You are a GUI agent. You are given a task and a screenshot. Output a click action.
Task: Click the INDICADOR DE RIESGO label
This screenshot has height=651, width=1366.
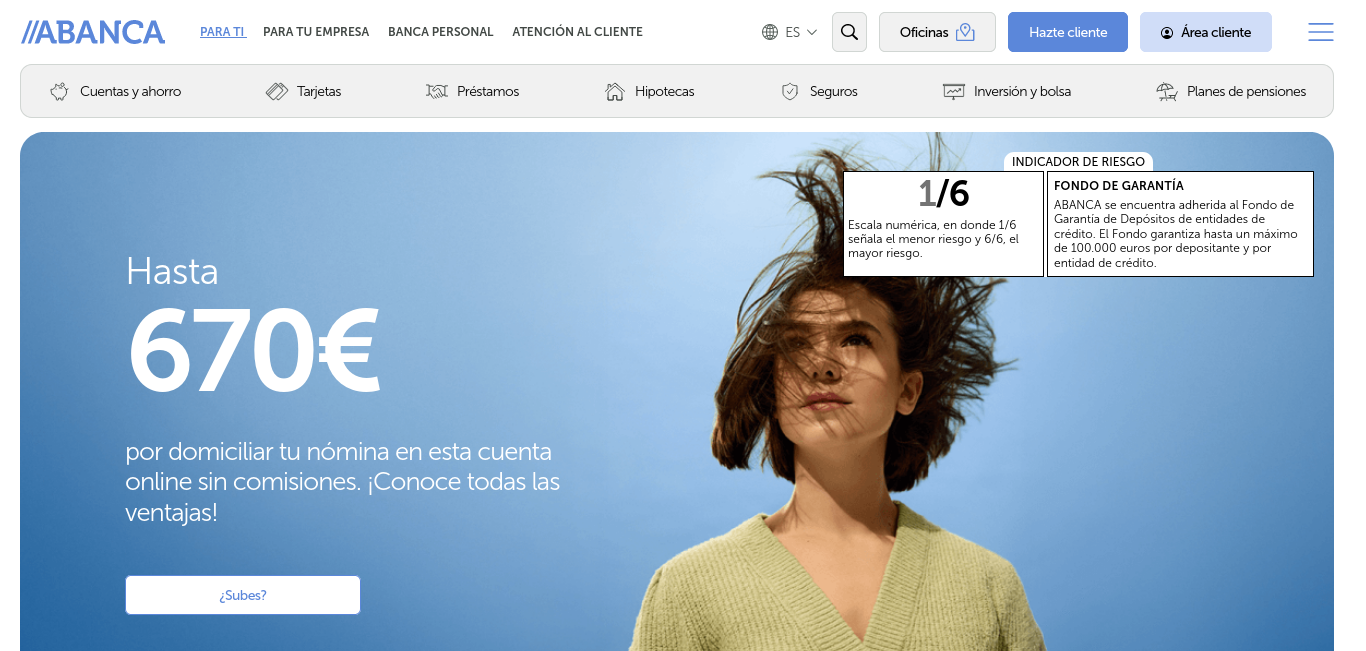click(1078, 161)
